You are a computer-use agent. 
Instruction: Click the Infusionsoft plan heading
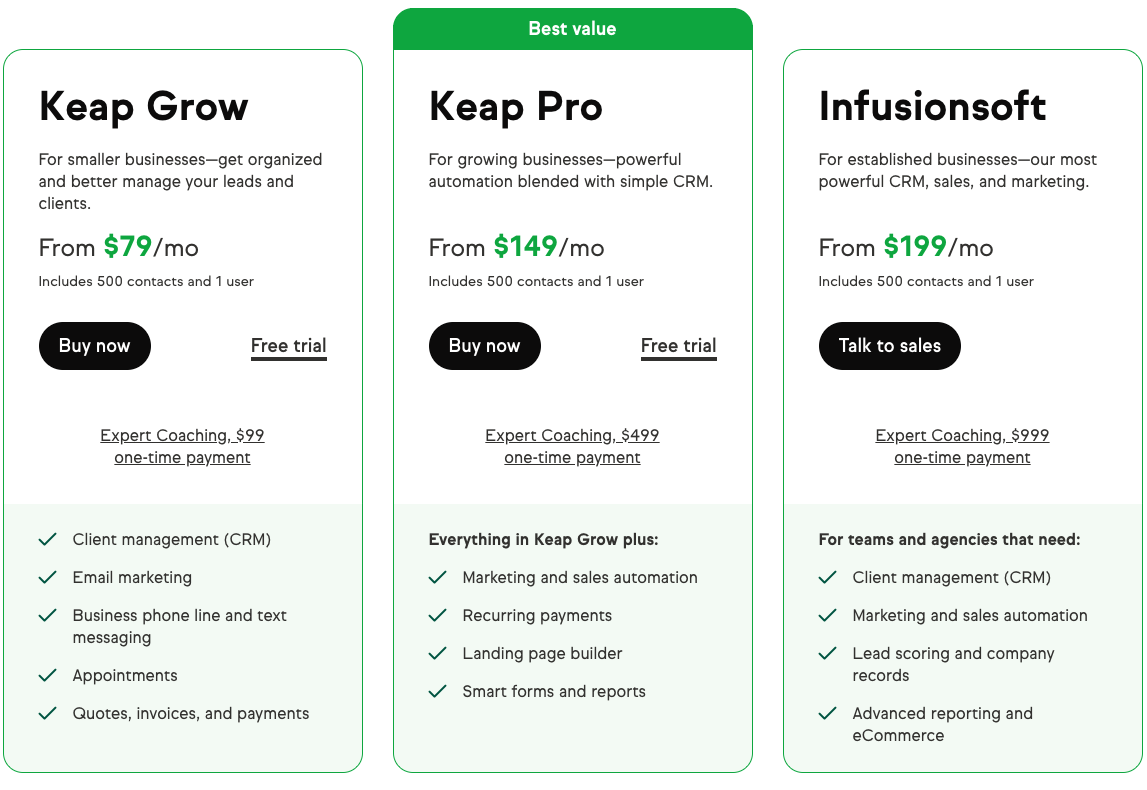(x=932, y=107)
